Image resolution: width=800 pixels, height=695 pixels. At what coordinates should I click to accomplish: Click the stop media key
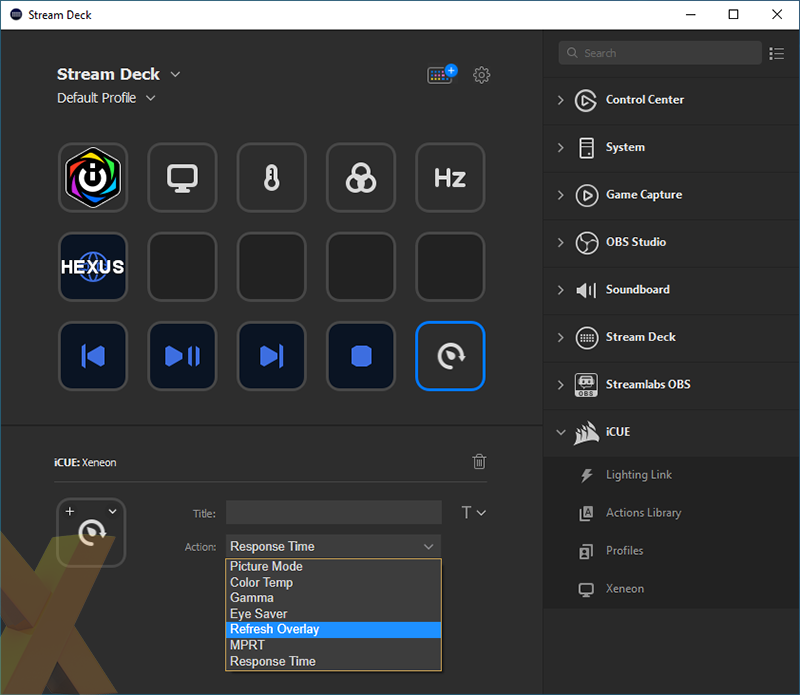(x=361, y=356)
